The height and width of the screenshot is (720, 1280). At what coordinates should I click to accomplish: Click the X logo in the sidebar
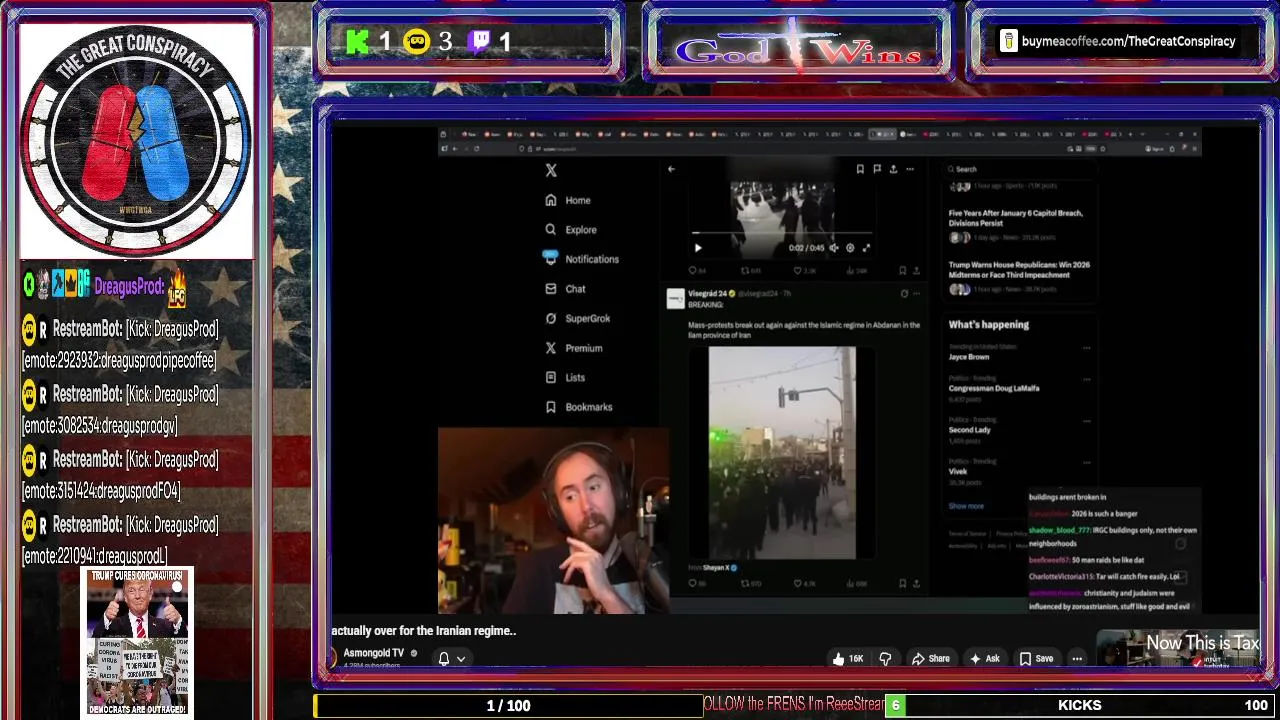tap(551, 170)
